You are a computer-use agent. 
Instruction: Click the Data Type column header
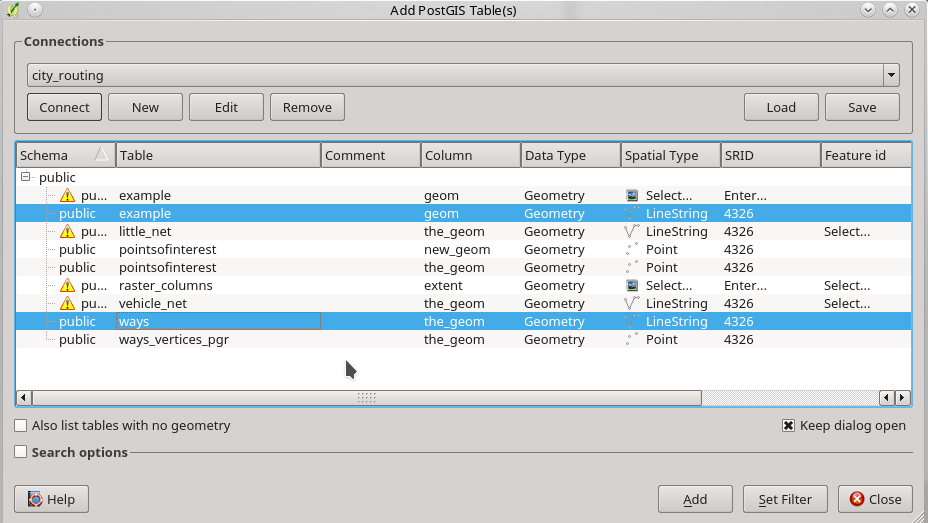pos(571,155)
